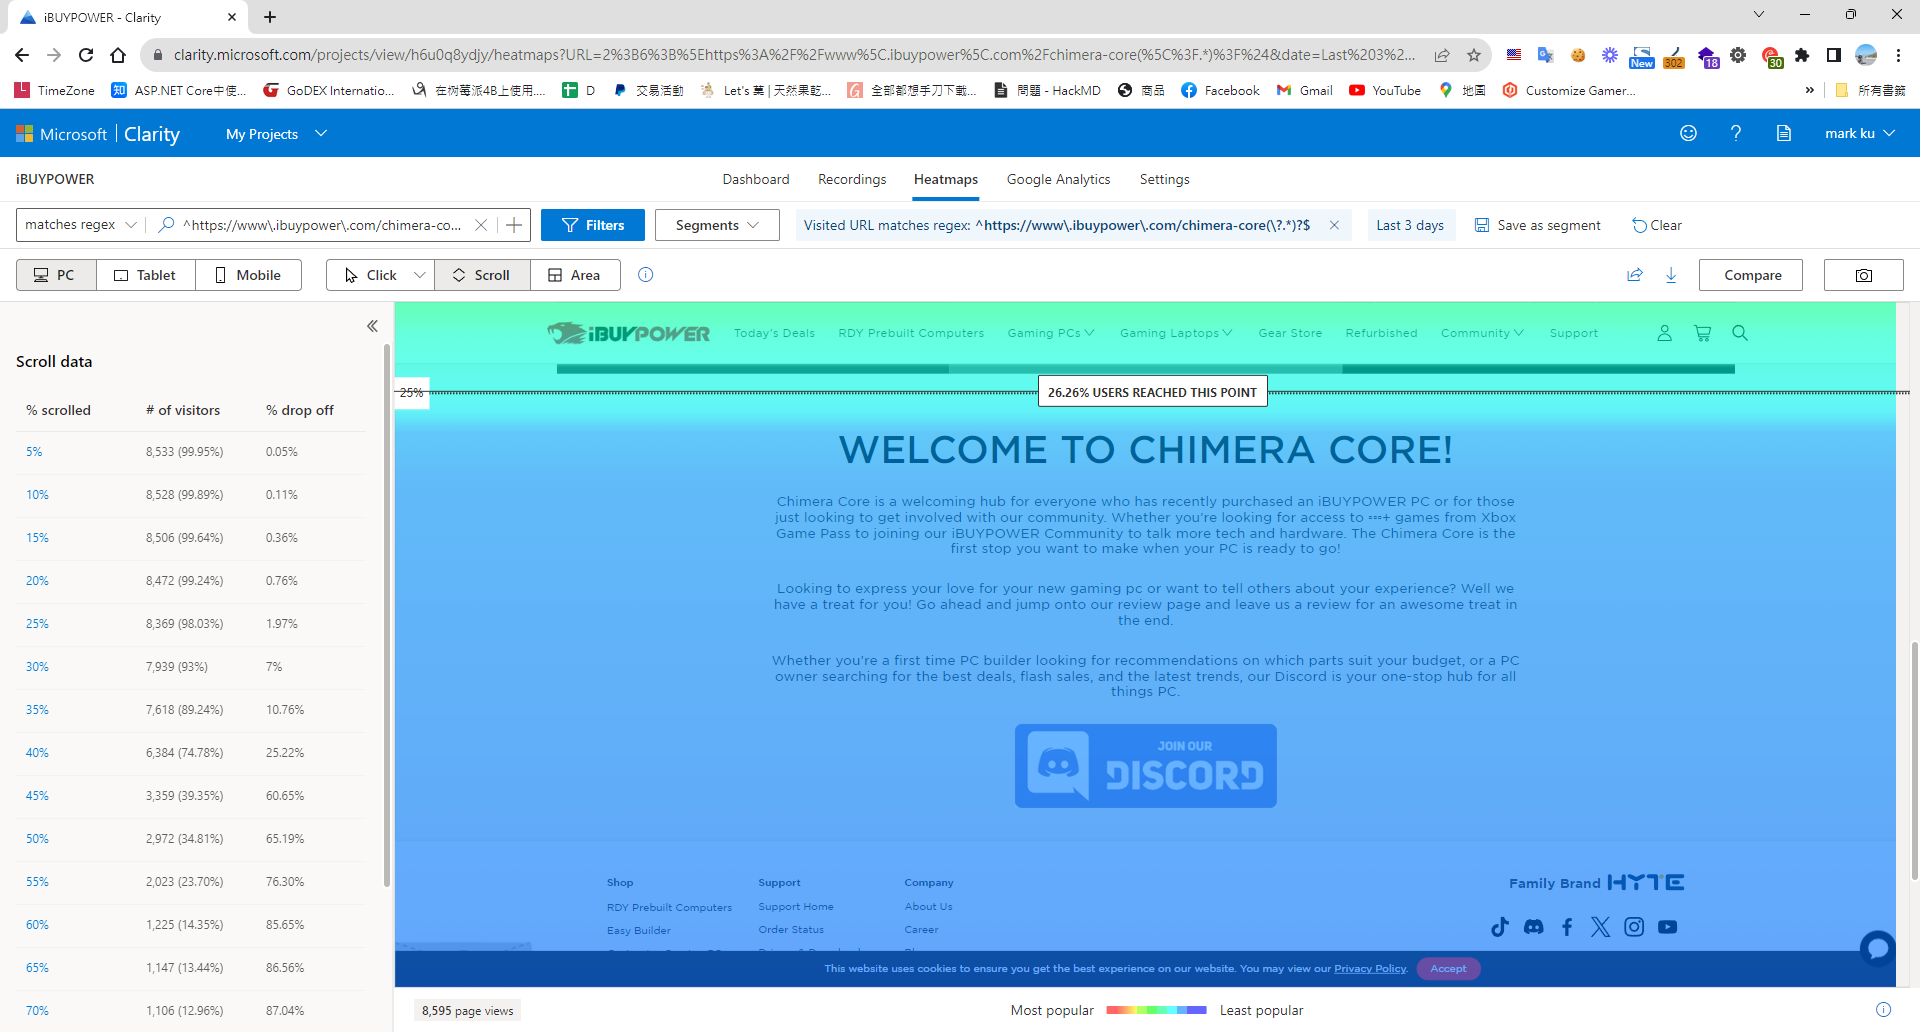The height and width of the screenshot is (1032, 1920).
Task: Click the screenshot camera icon button
Action: (x=1863, y=275)
